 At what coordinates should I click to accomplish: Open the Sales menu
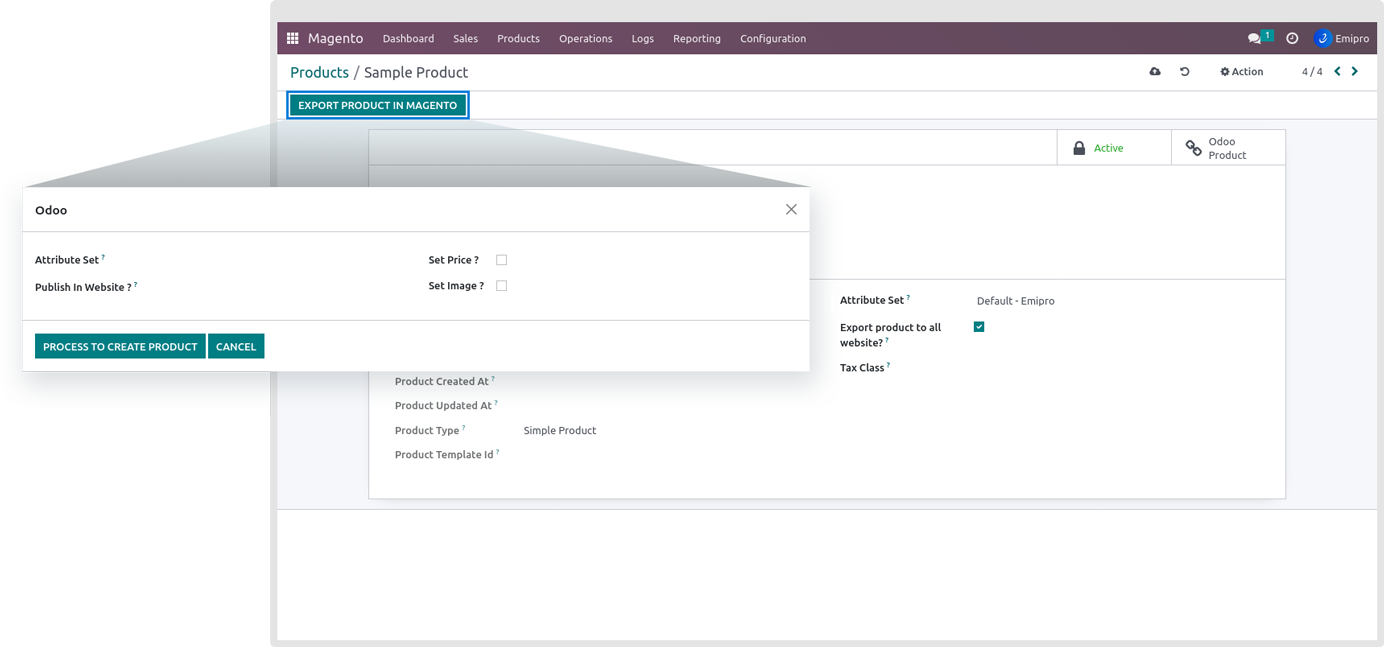click(465, 39)
